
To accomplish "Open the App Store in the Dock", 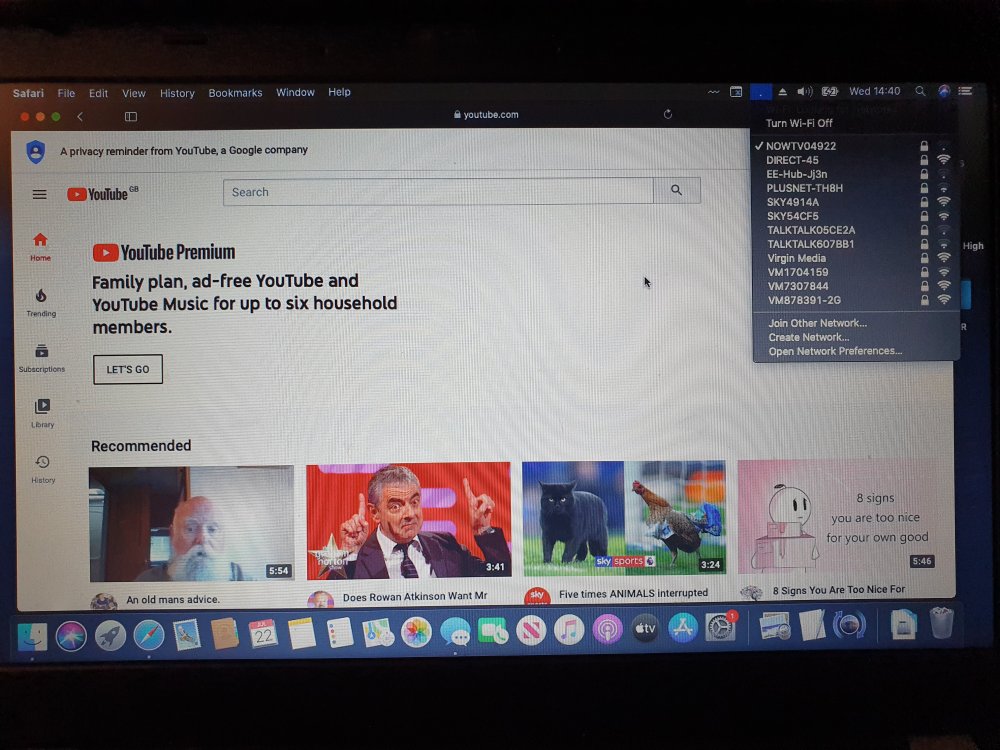I will [x=682, y=628].
